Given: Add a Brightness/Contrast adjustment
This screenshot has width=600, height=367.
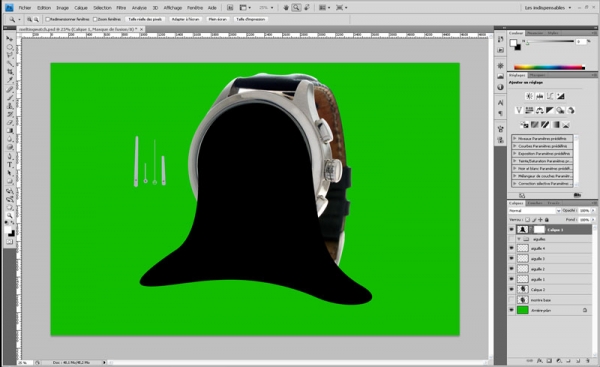Looking at the screenshot, I should click(529, 96).
